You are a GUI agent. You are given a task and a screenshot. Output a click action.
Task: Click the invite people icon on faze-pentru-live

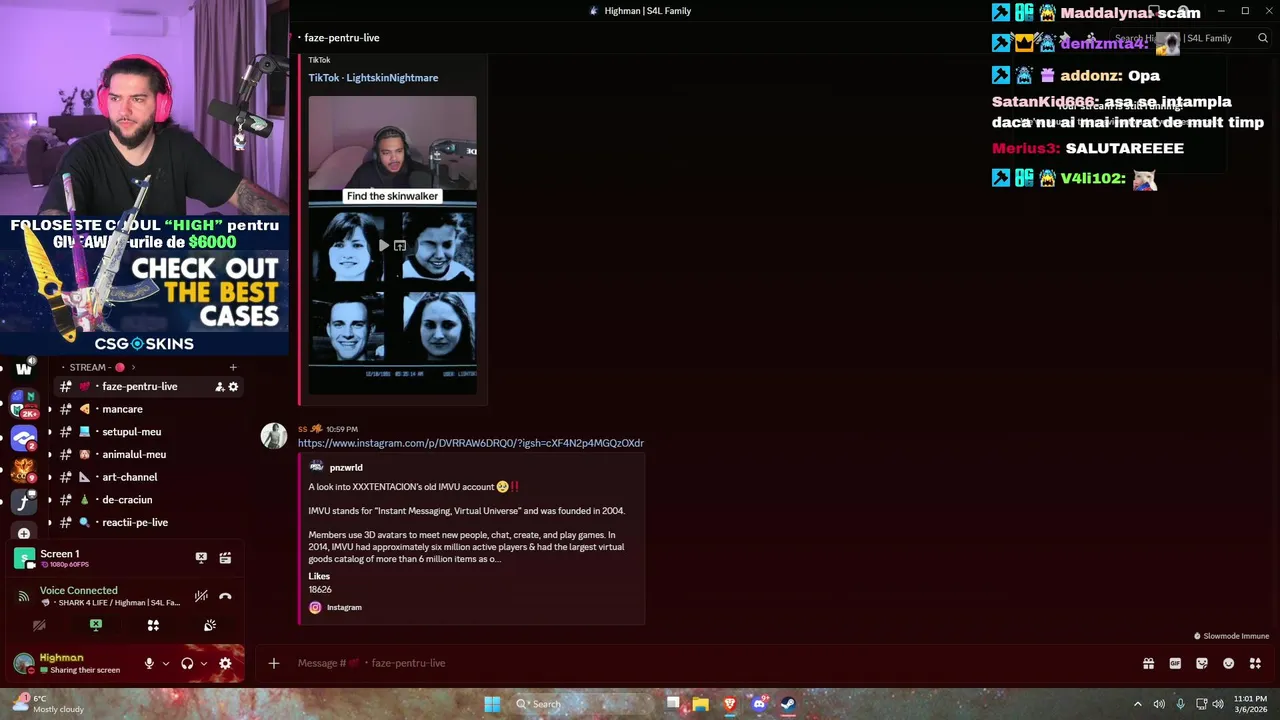point(219,387)
